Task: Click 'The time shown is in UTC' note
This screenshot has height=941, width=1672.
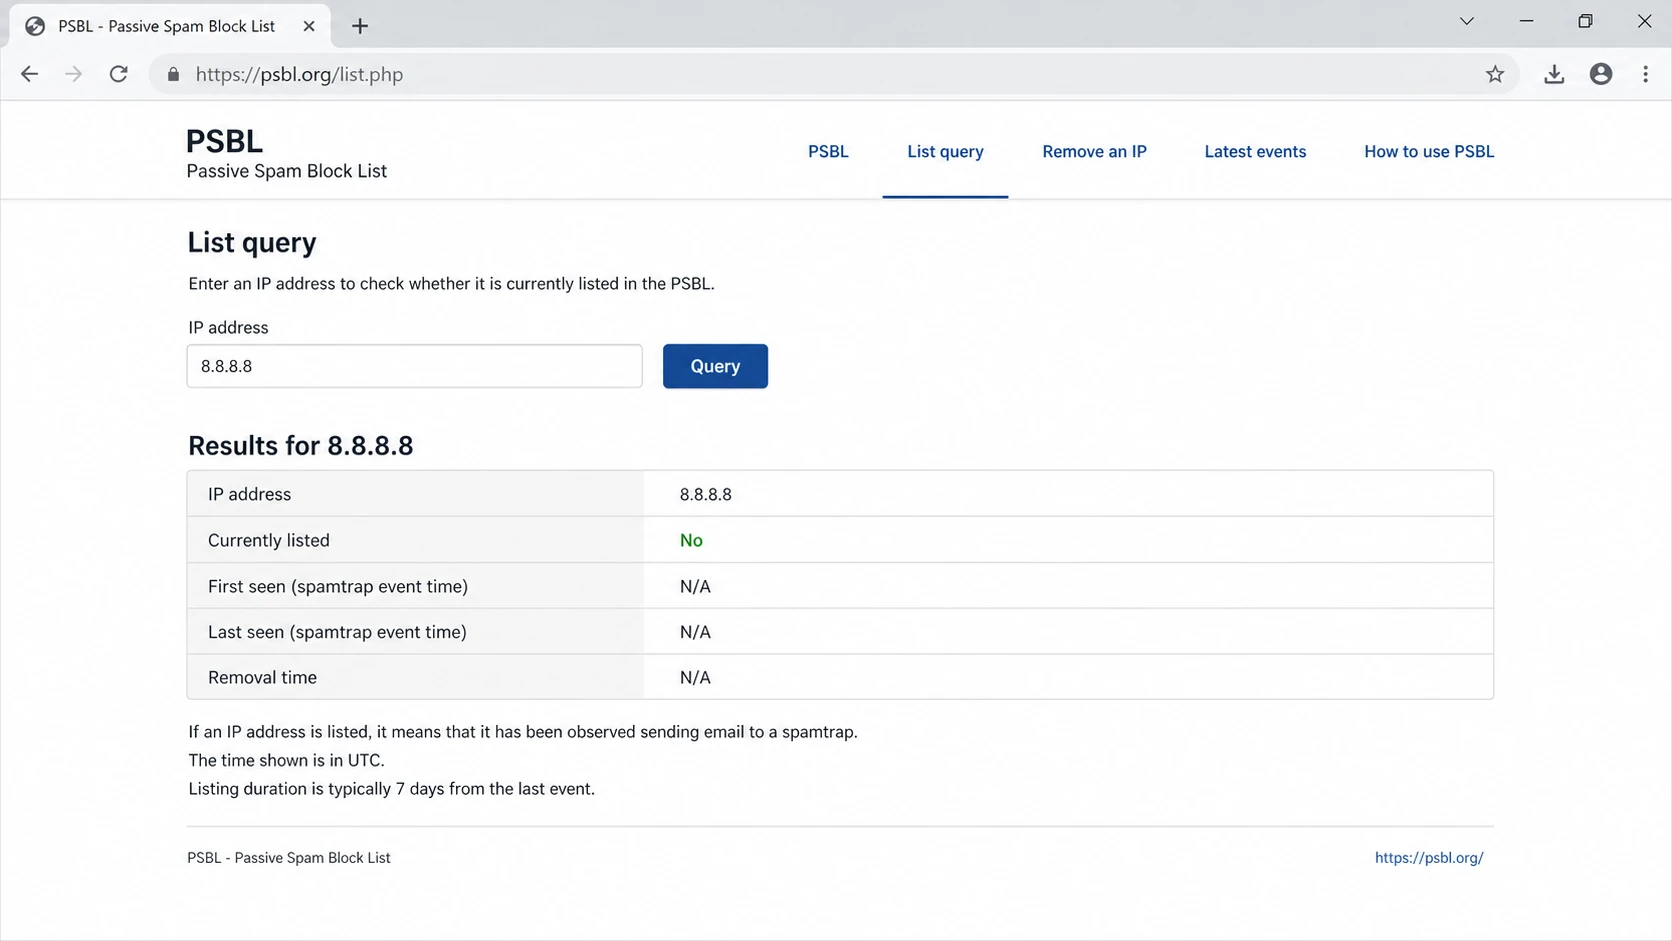Action: point(286,760)
